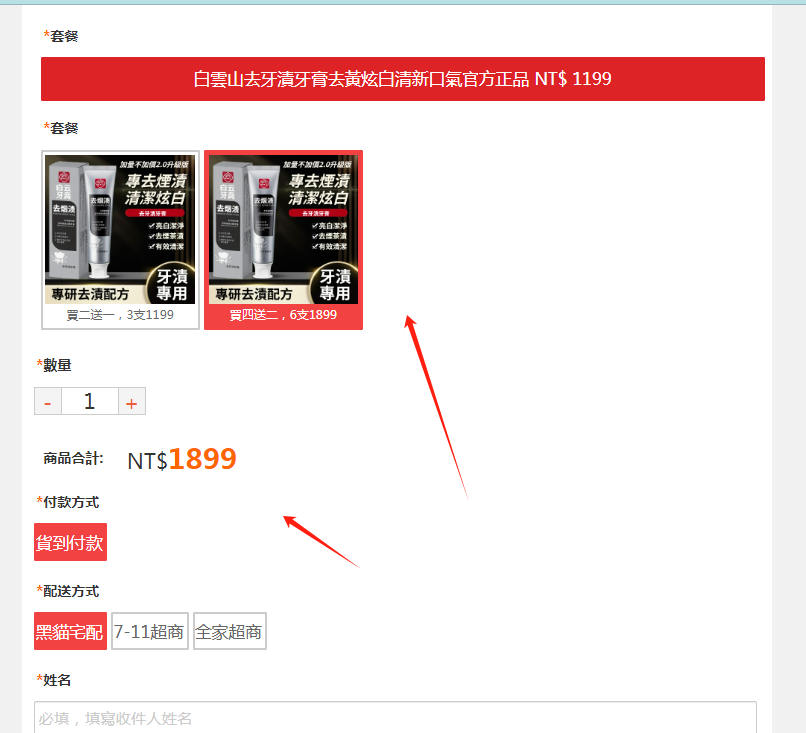Increase quantity with the plus button
The height and width of the screenshot is (733, 806).
[x=132, y=401]
